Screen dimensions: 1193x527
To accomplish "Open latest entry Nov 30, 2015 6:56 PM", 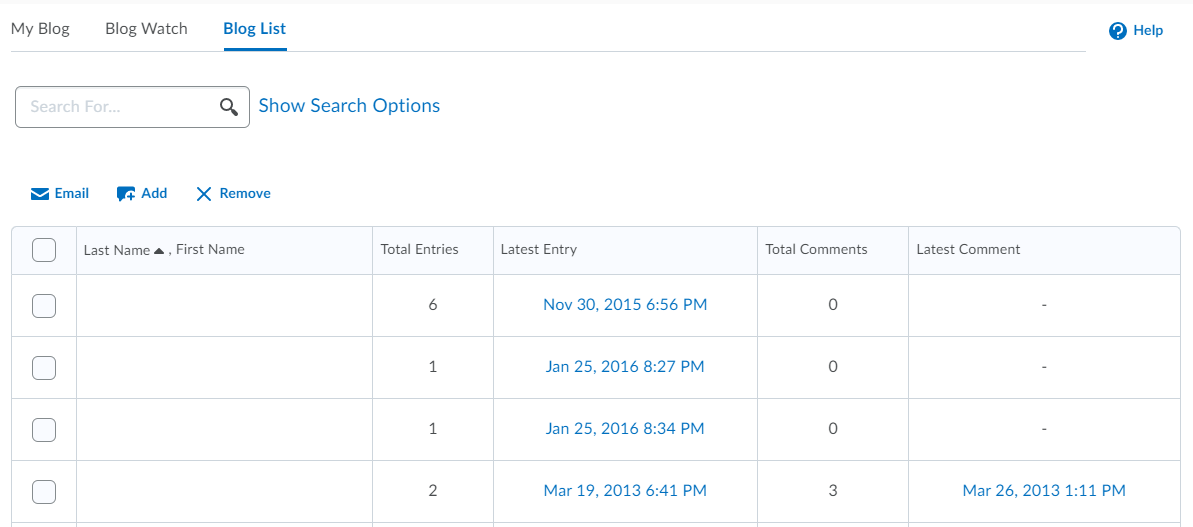I will [x=625, y=305].
